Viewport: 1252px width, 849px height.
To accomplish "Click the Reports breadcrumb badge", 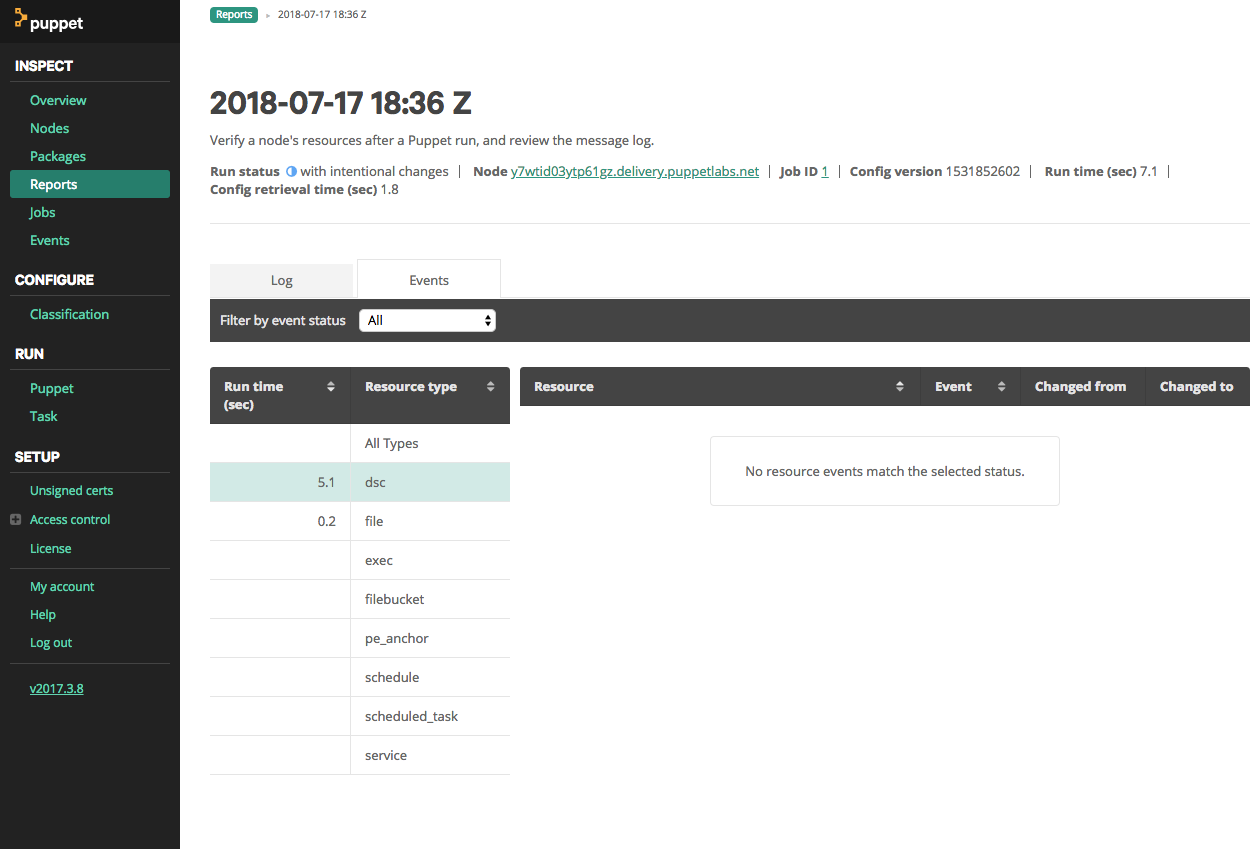I will point(233,14).
